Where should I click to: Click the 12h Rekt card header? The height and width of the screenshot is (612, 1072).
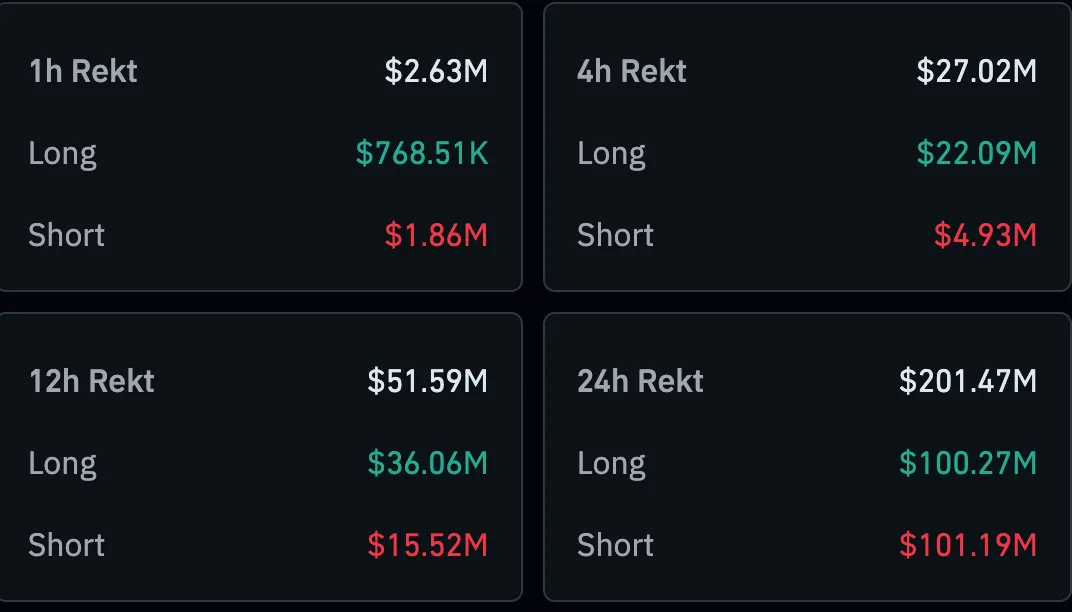click(x=91, y=381)
